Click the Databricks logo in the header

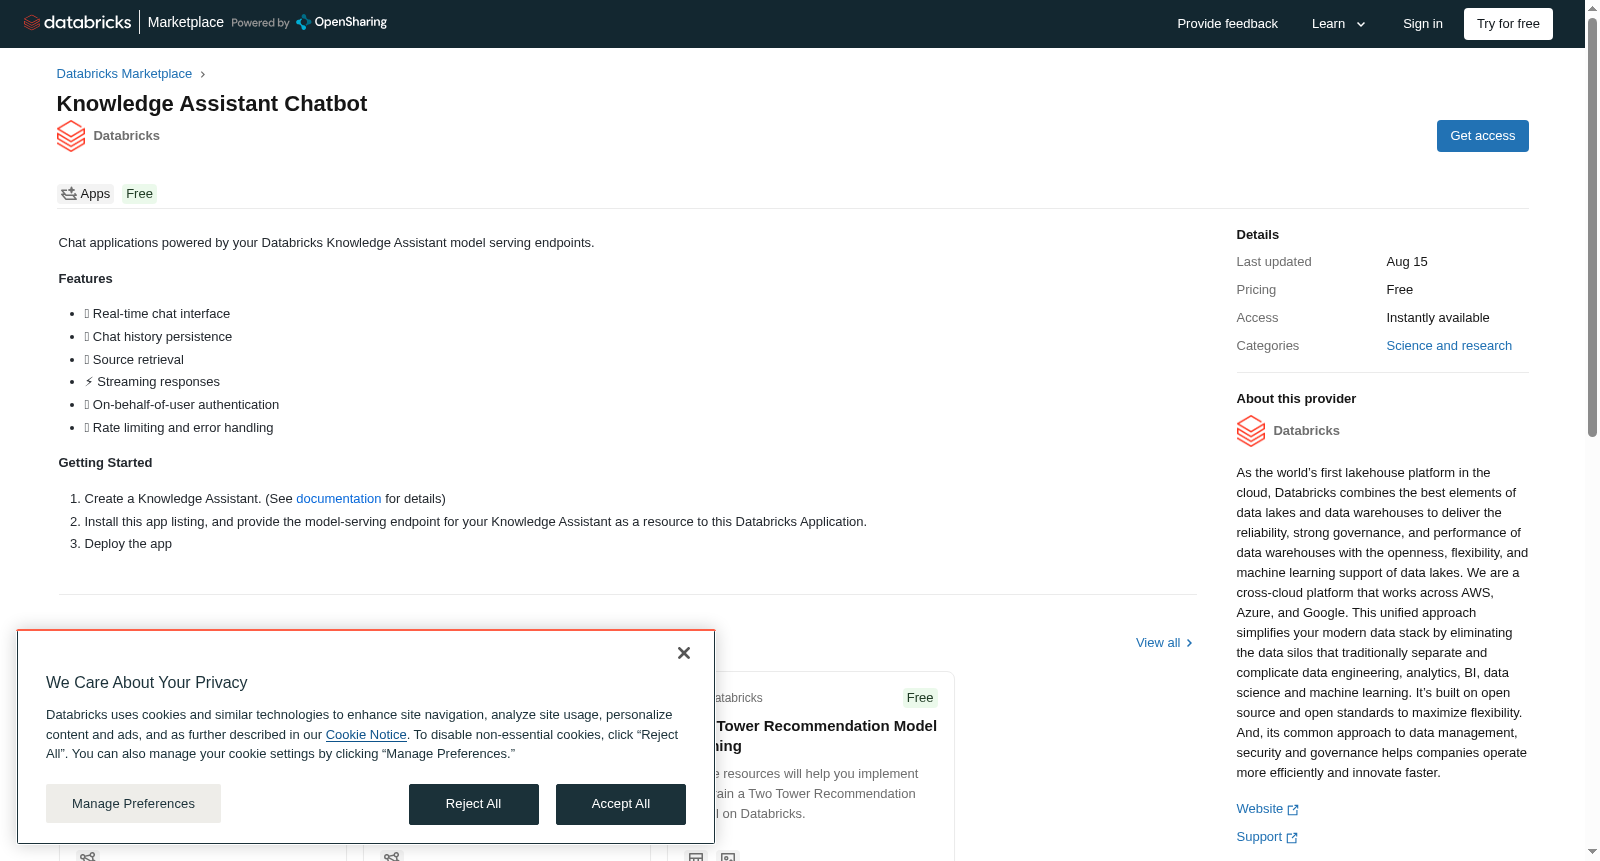[x=77, y=22]
